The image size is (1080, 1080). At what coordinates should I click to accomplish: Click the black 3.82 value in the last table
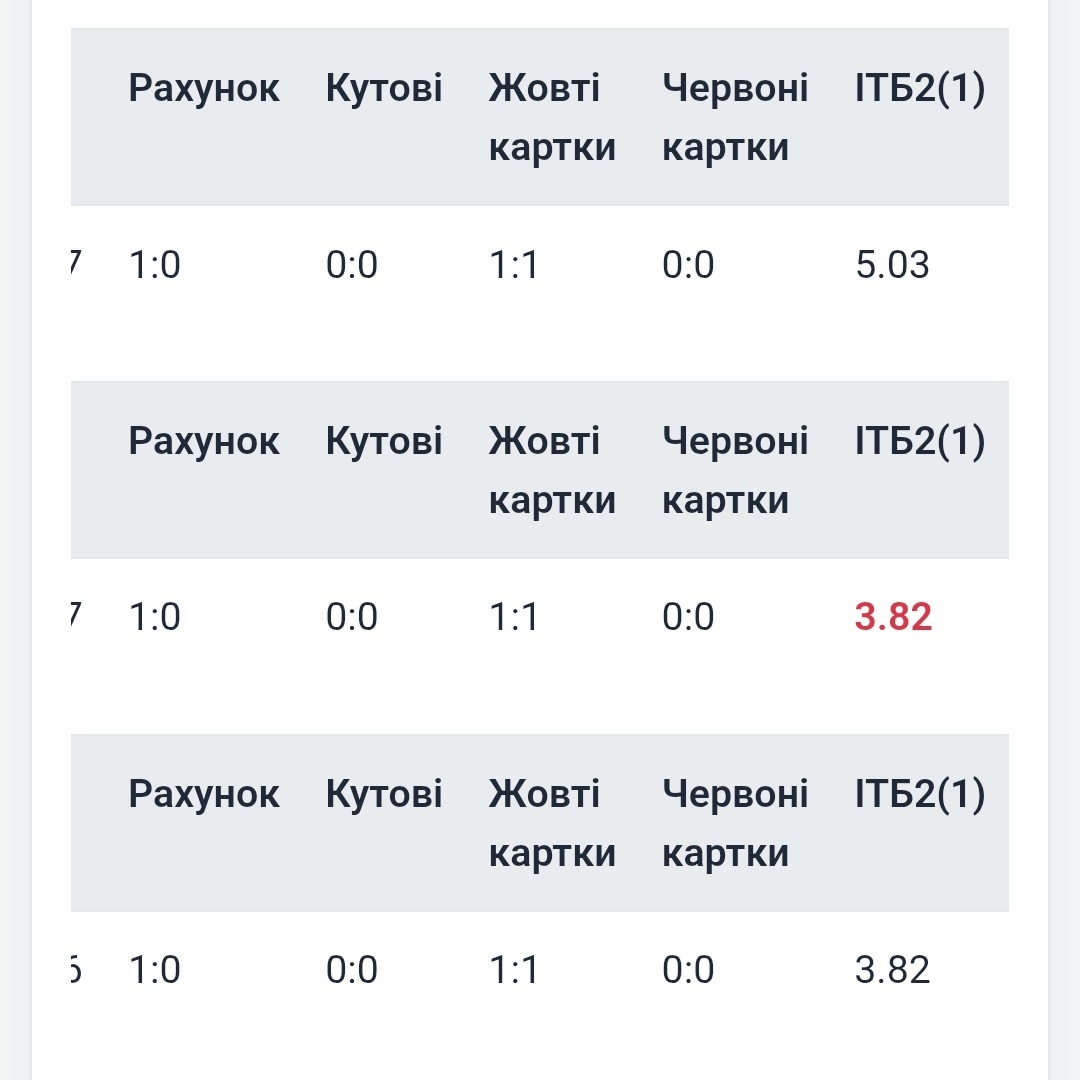coord(892,970)
